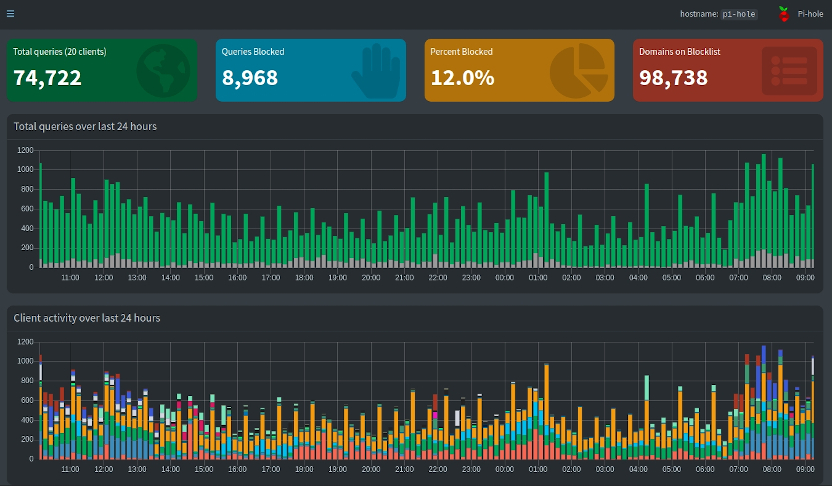Open the 8,968 queries blocked figure
Image resolution: width=832 pixels, height=486 pixels.
point(250,78)
